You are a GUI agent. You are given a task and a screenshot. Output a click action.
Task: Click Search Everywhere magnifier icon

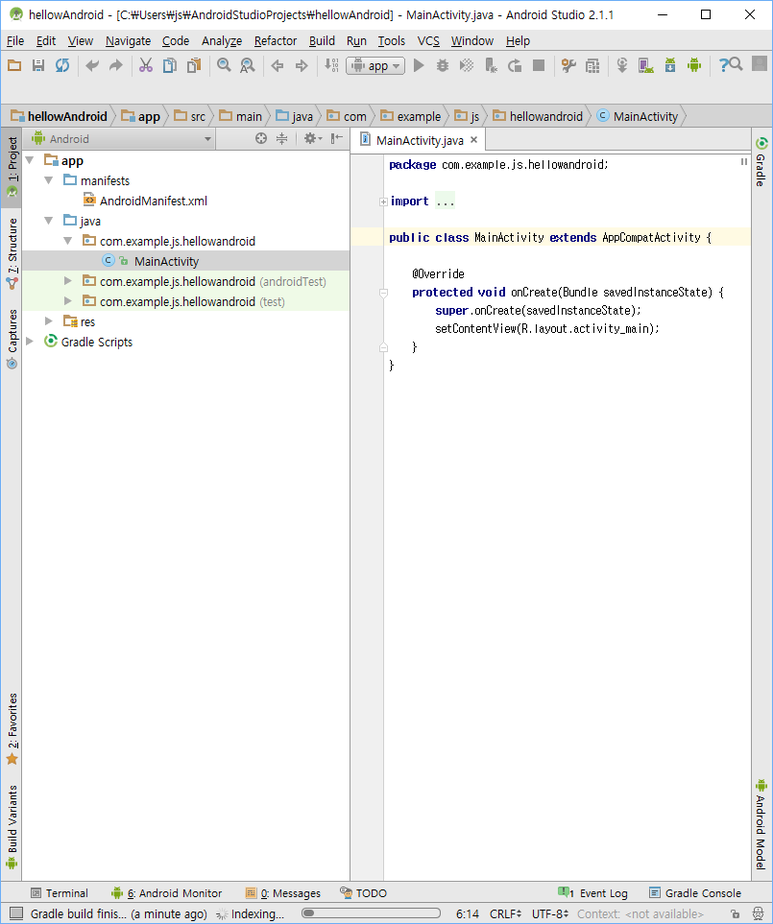[736, 64]
